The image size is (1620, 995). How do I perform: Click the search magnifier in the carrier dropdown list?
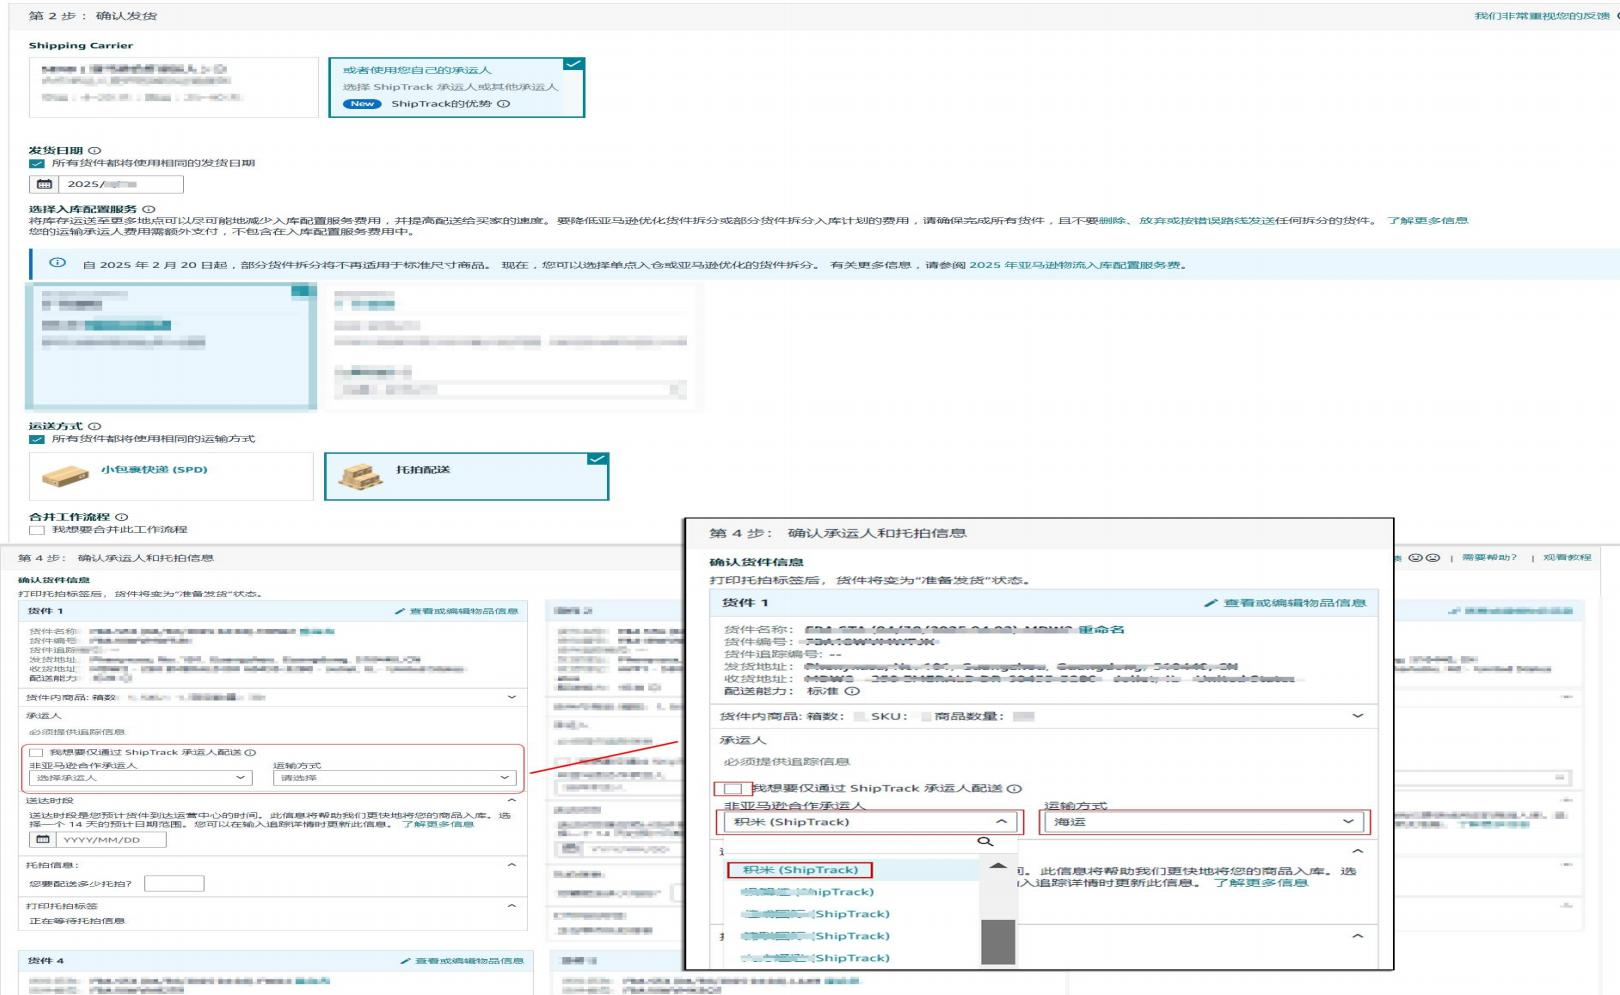point(985,842)
